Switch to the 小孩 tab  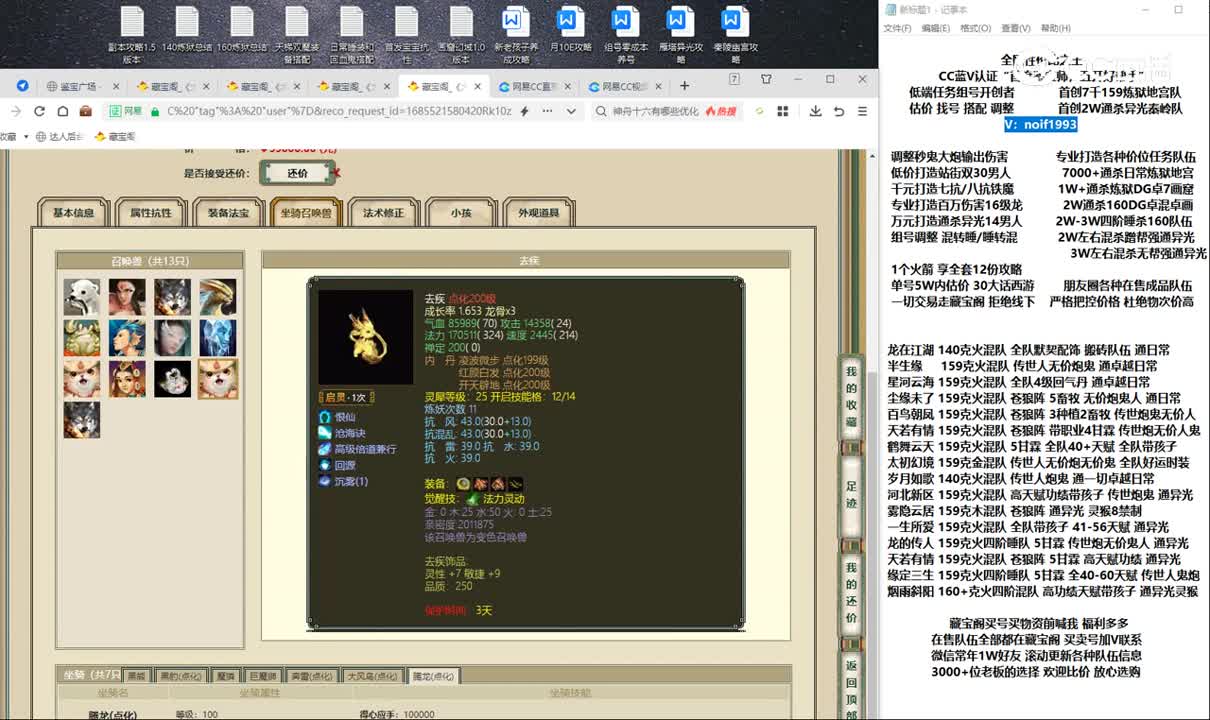[x=461, y=213]
